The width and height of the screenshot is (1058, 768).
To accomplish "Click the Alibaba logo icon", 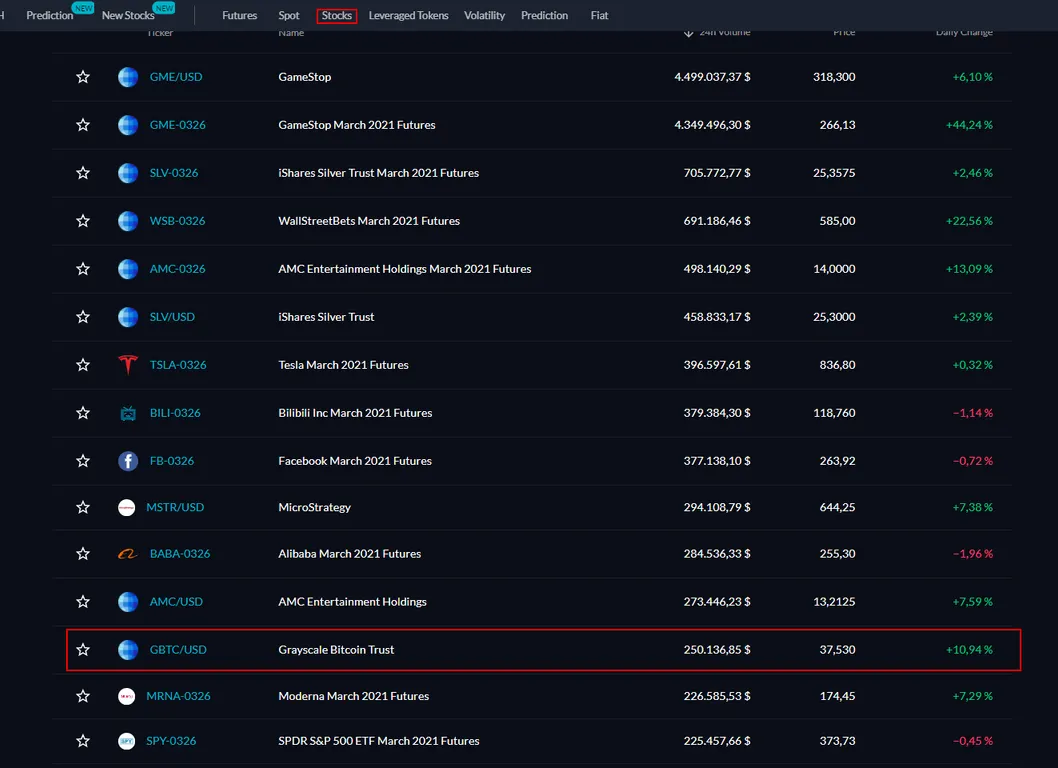I will coord(128,554).
